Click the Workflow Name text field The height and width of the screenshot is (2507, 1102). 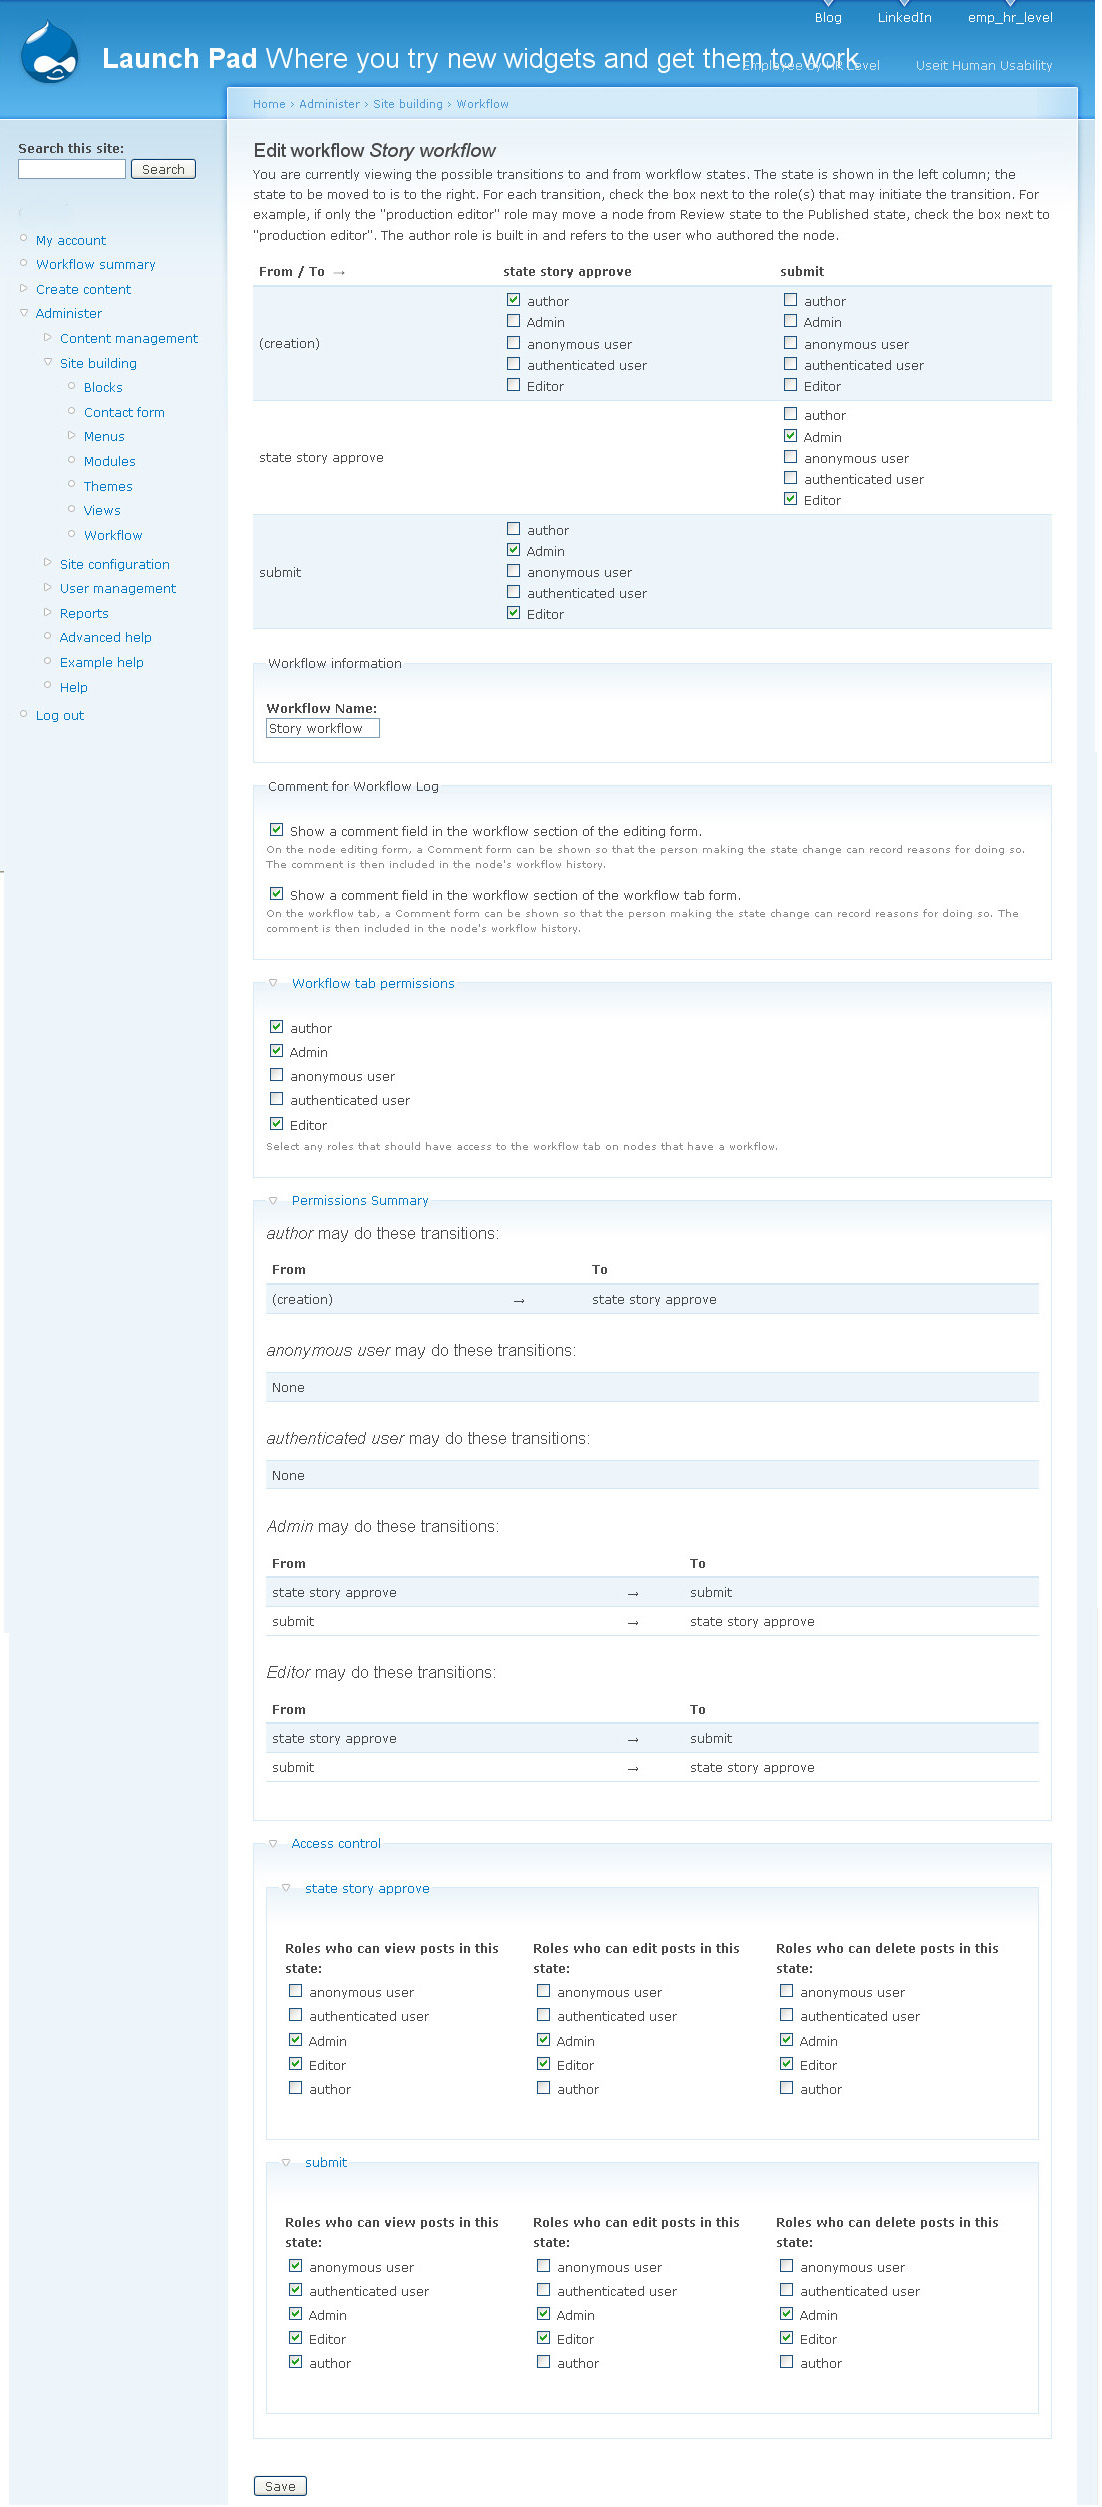click(x=323, y=728)
